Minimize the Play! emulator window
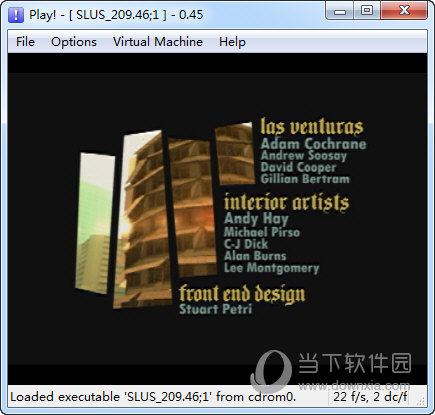This screenshot has height=415, width=435. tap(340, 11)
